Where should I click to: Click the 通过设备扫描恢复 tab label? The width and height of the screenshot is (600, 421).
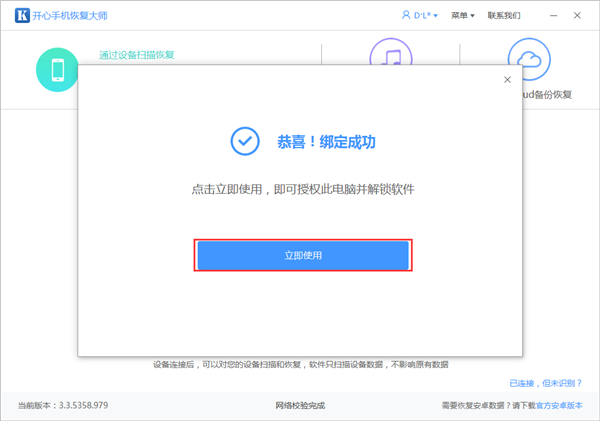click(137, 55)
